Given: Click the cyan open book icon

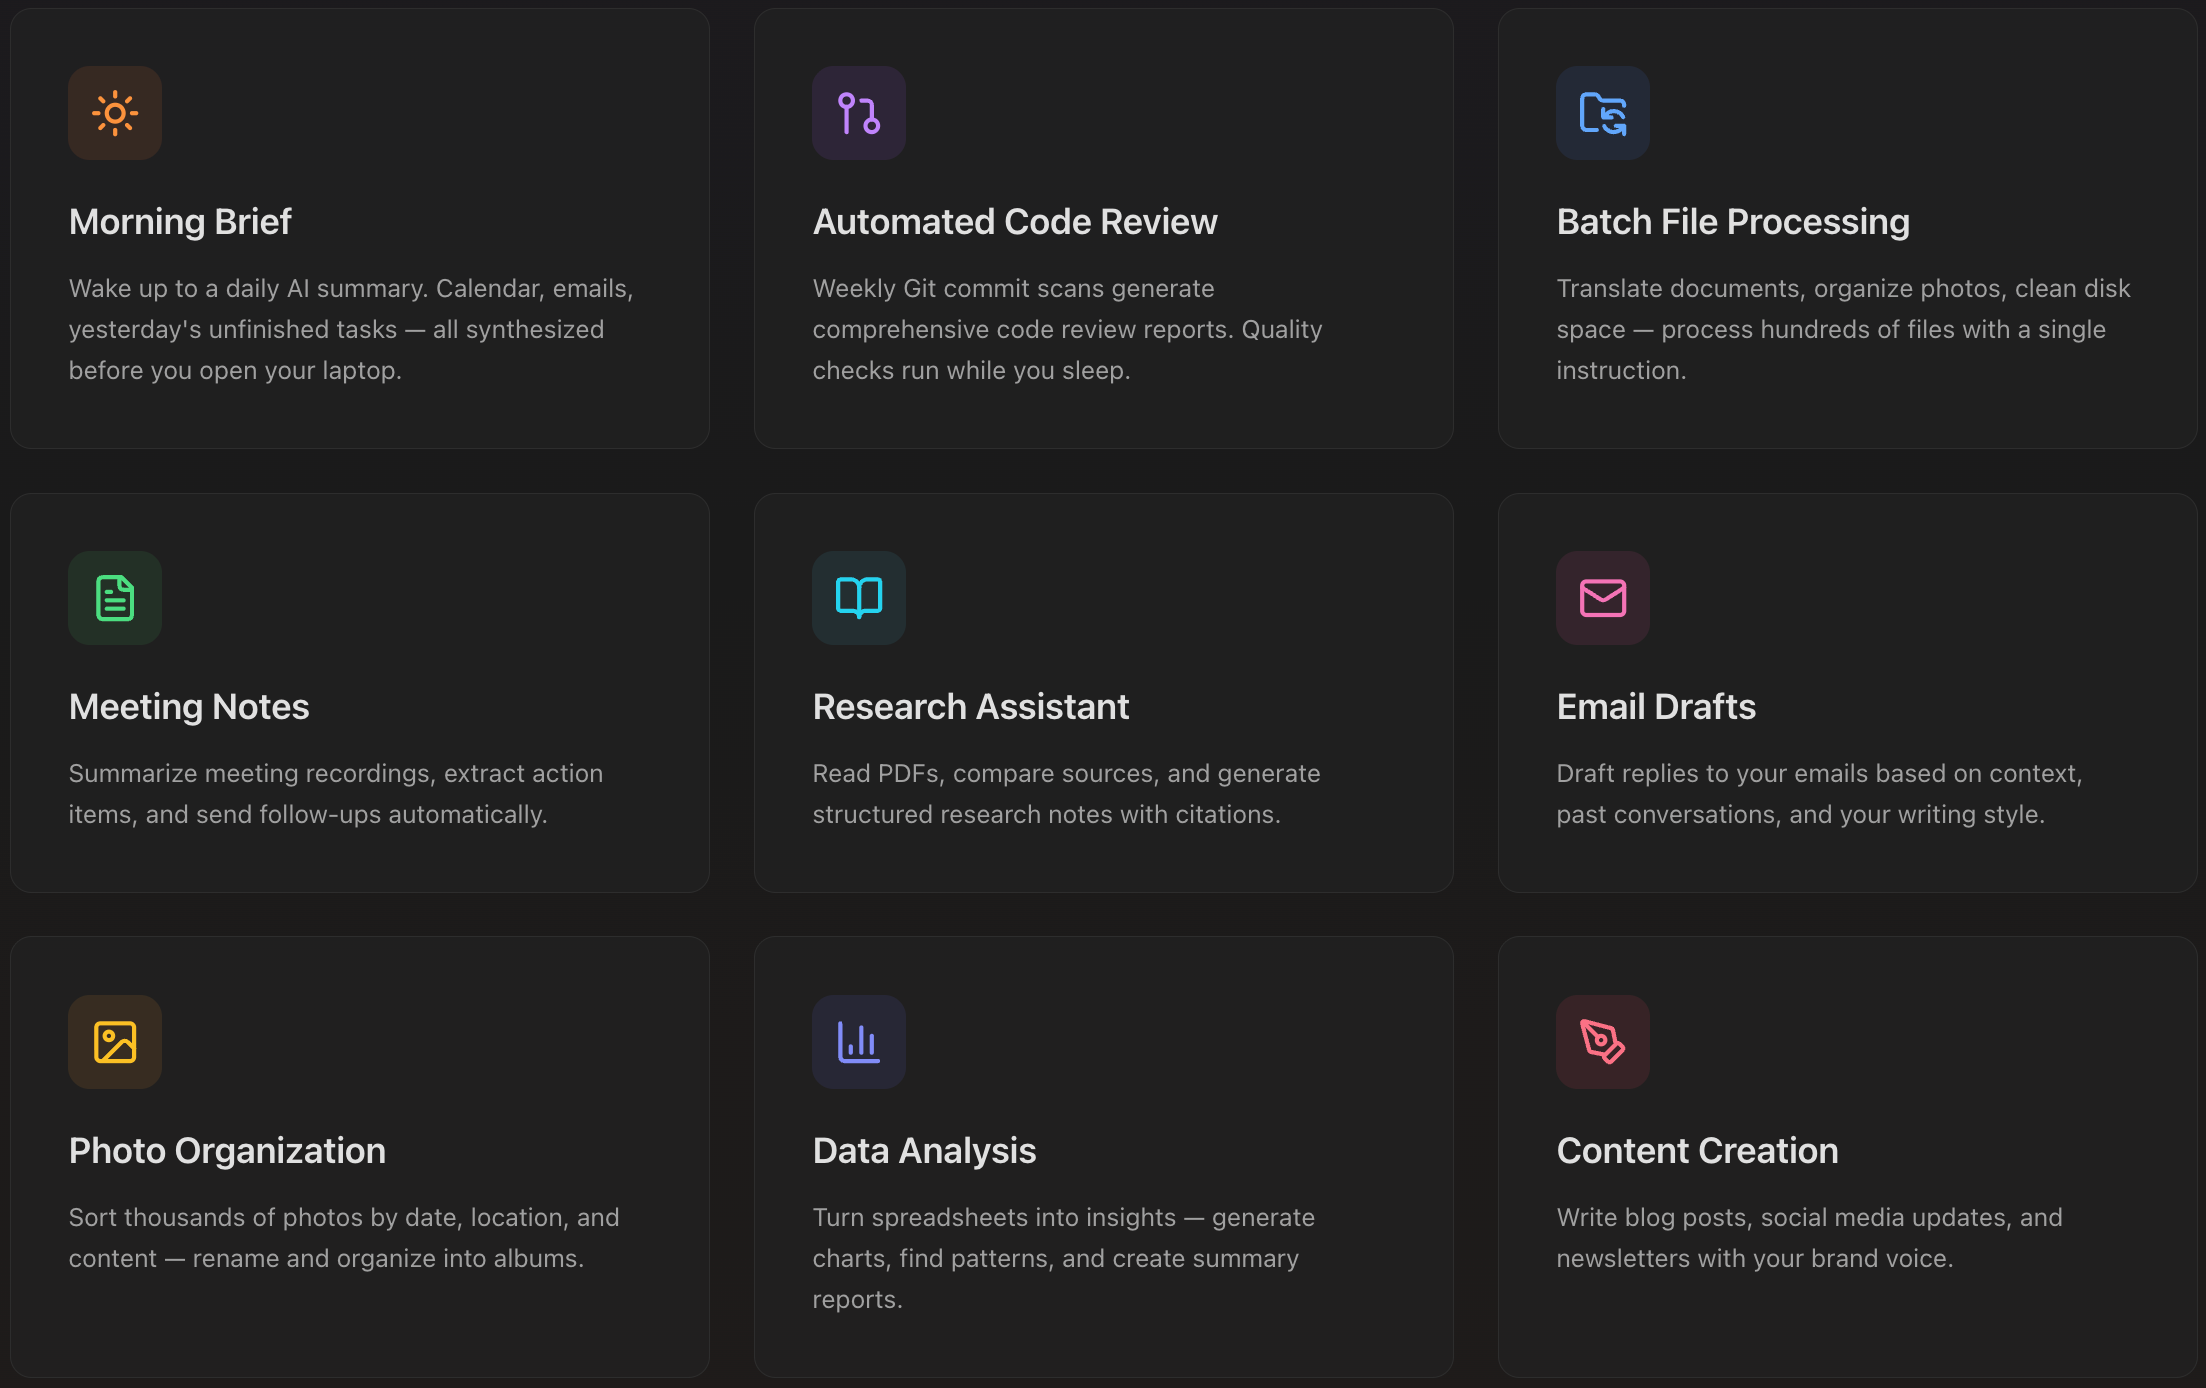Looking at the screenshot, I should (859, 598).
